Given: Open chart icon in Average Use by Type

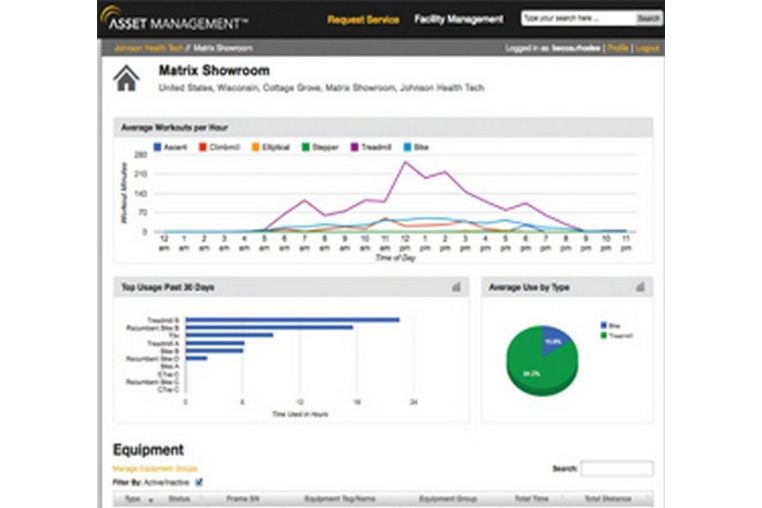Looking at the screenshot, I should coord(640,287).
